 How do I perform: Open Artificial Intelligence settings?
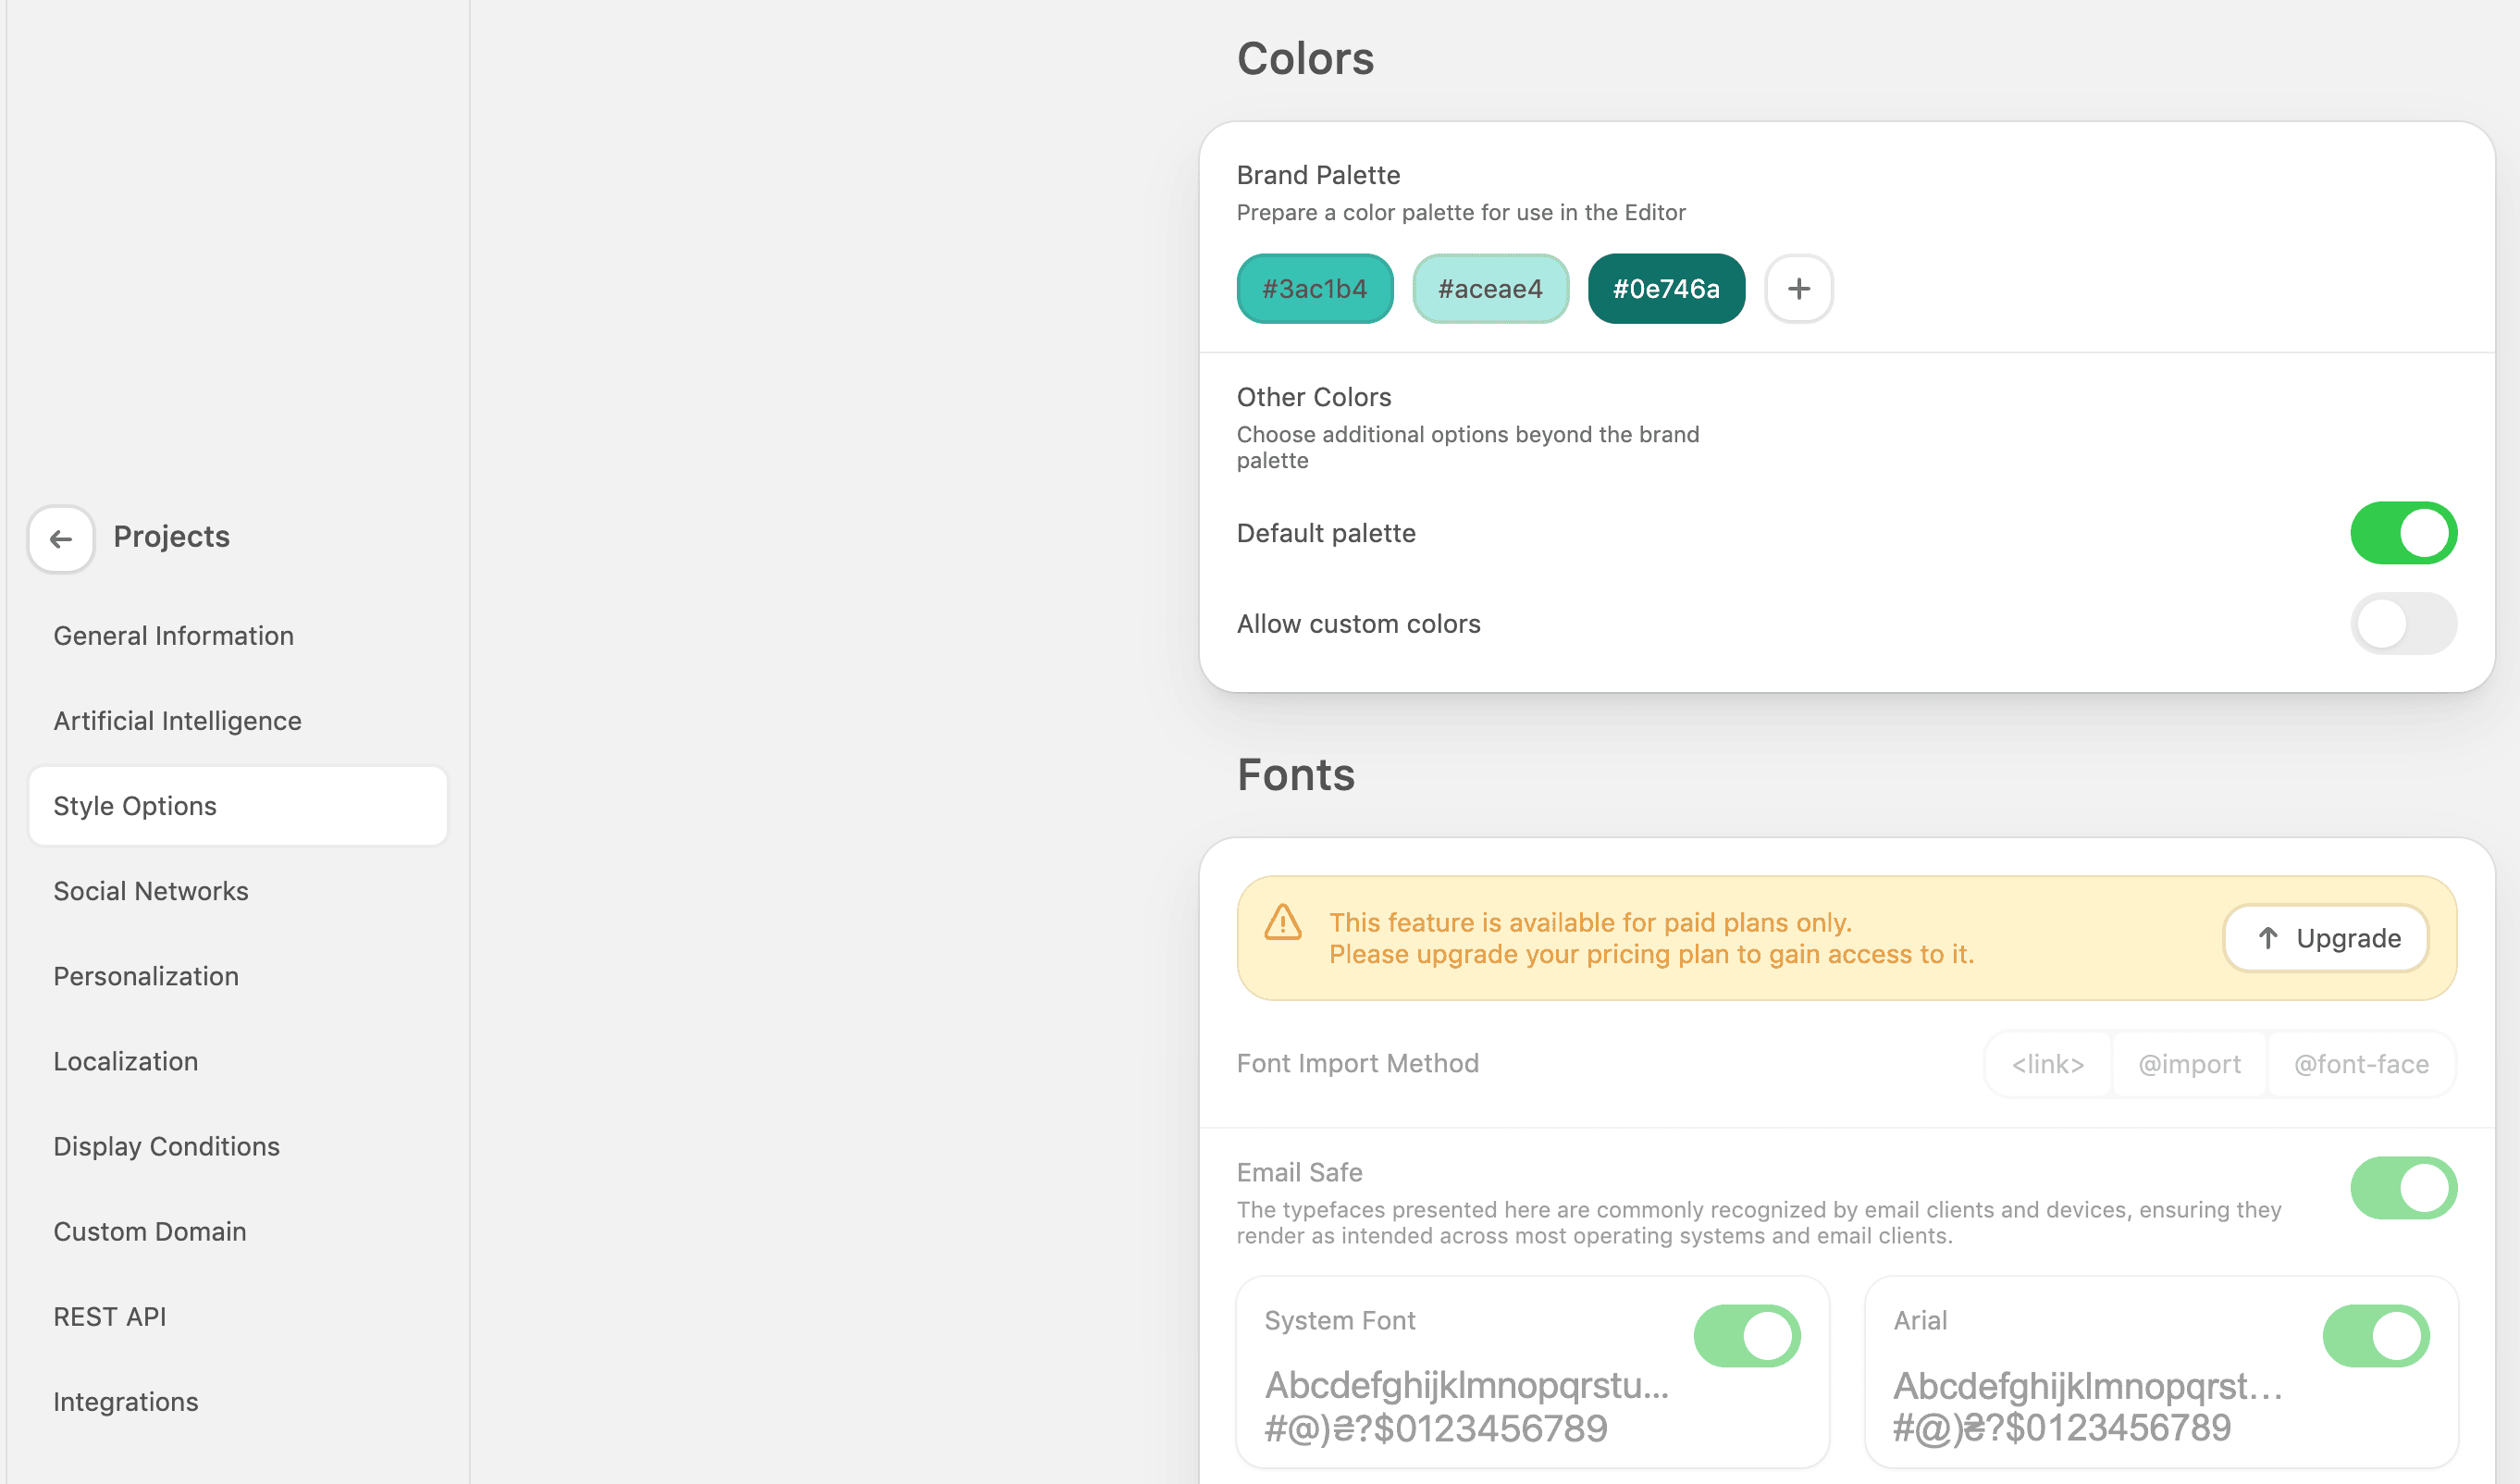(178, 721)
